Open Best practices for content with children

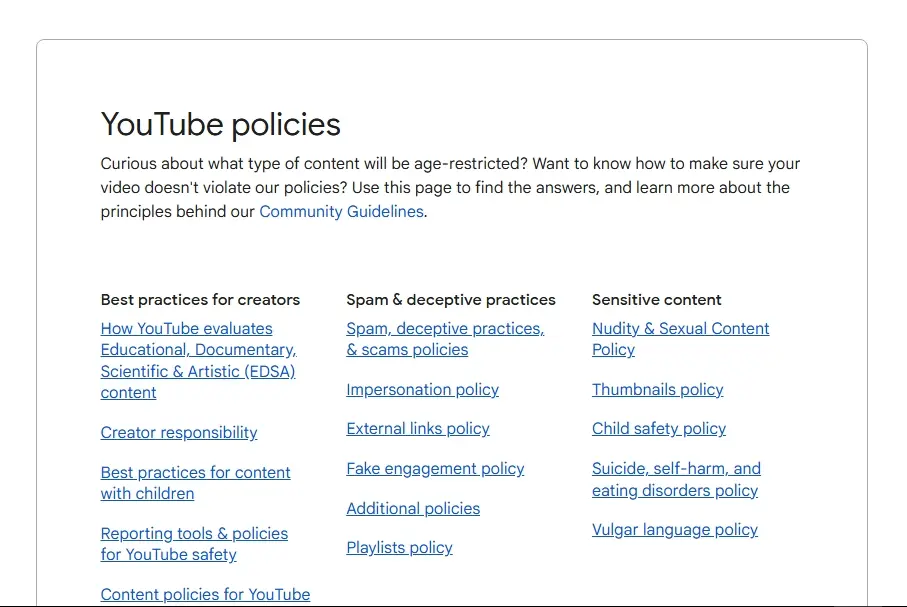pos(196,483)
